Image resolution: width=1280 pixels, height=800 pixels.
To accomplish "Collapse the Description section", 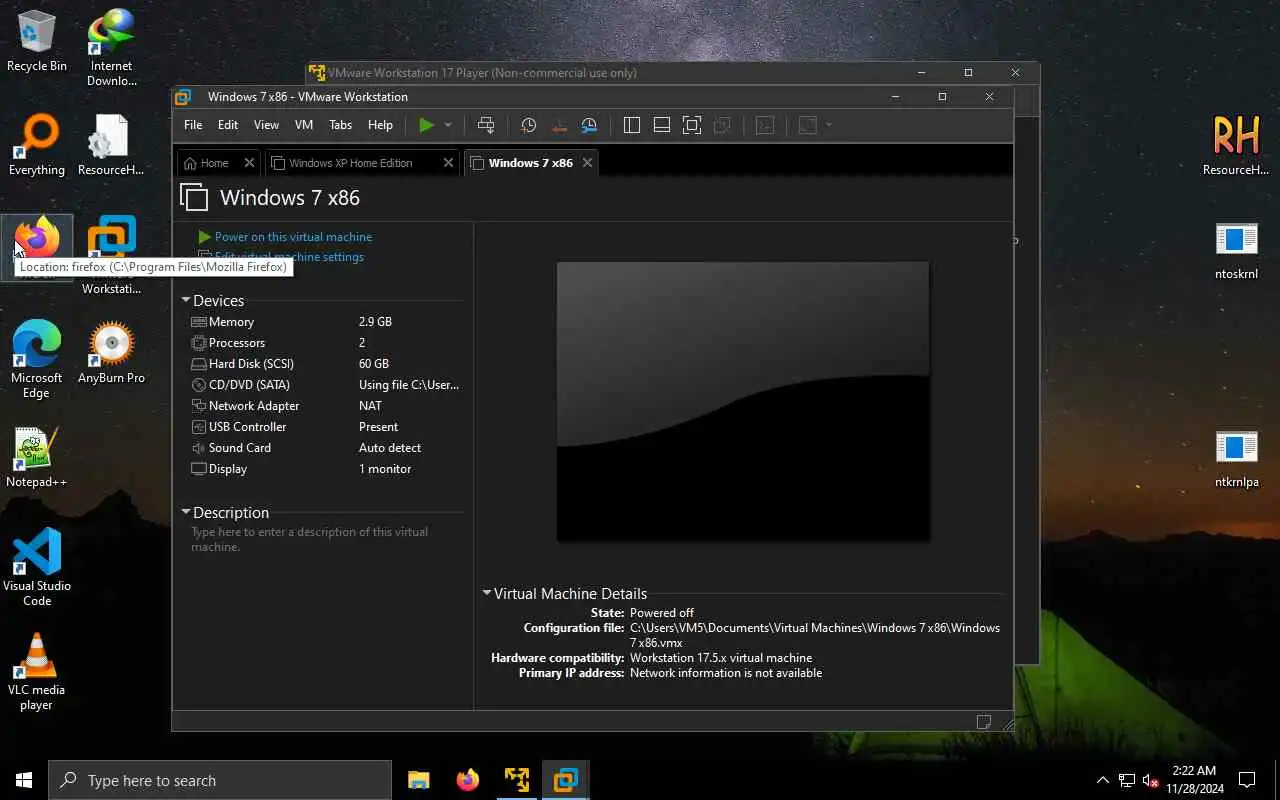I will click(x=186, y=512).
